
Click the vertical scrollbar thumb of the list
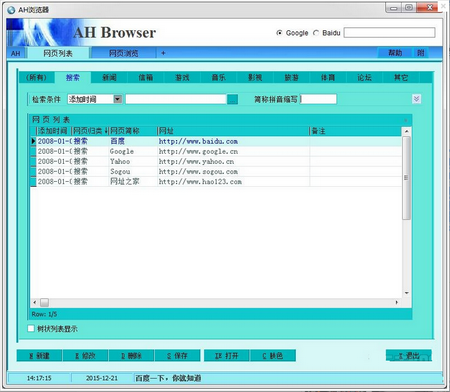click(406, 178)
